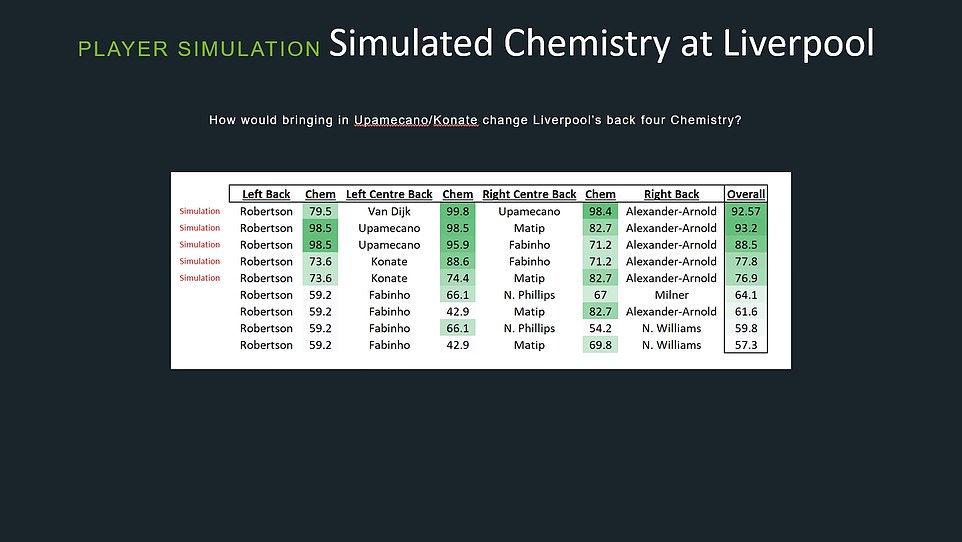Select the 42.9 value in the 61.6 overall row
962x542 pixels.
458,311
